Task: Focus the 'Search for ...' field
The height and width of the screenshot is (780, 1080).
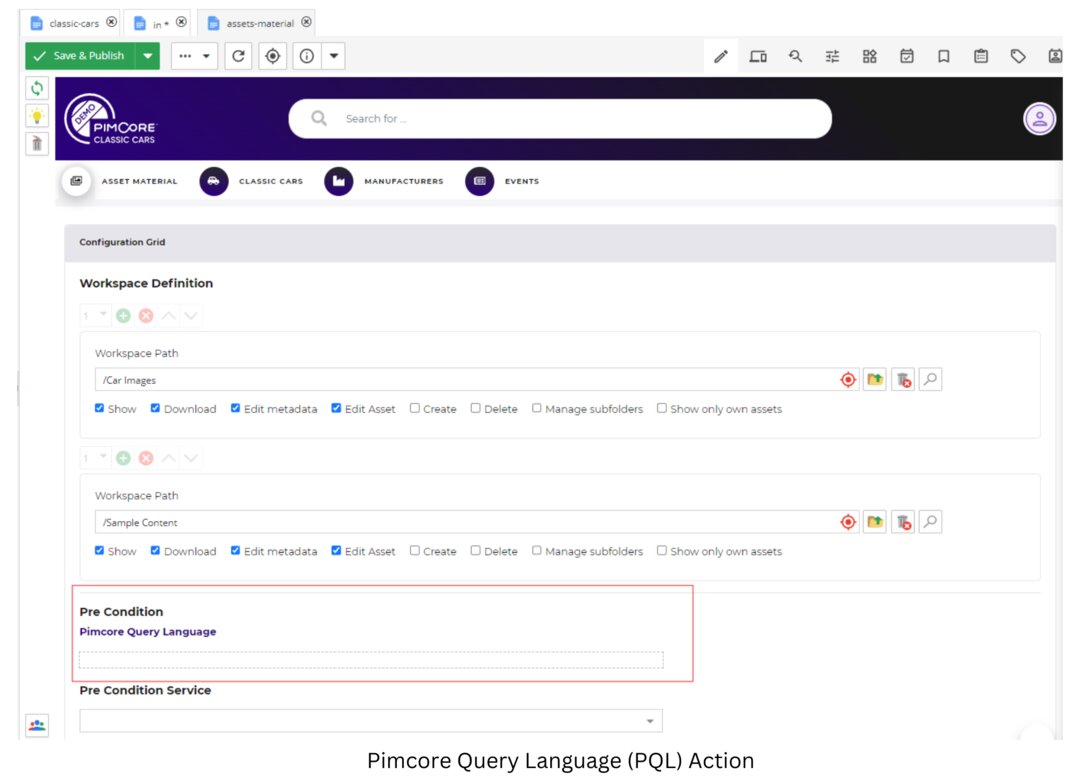Action: click(560, 119)
